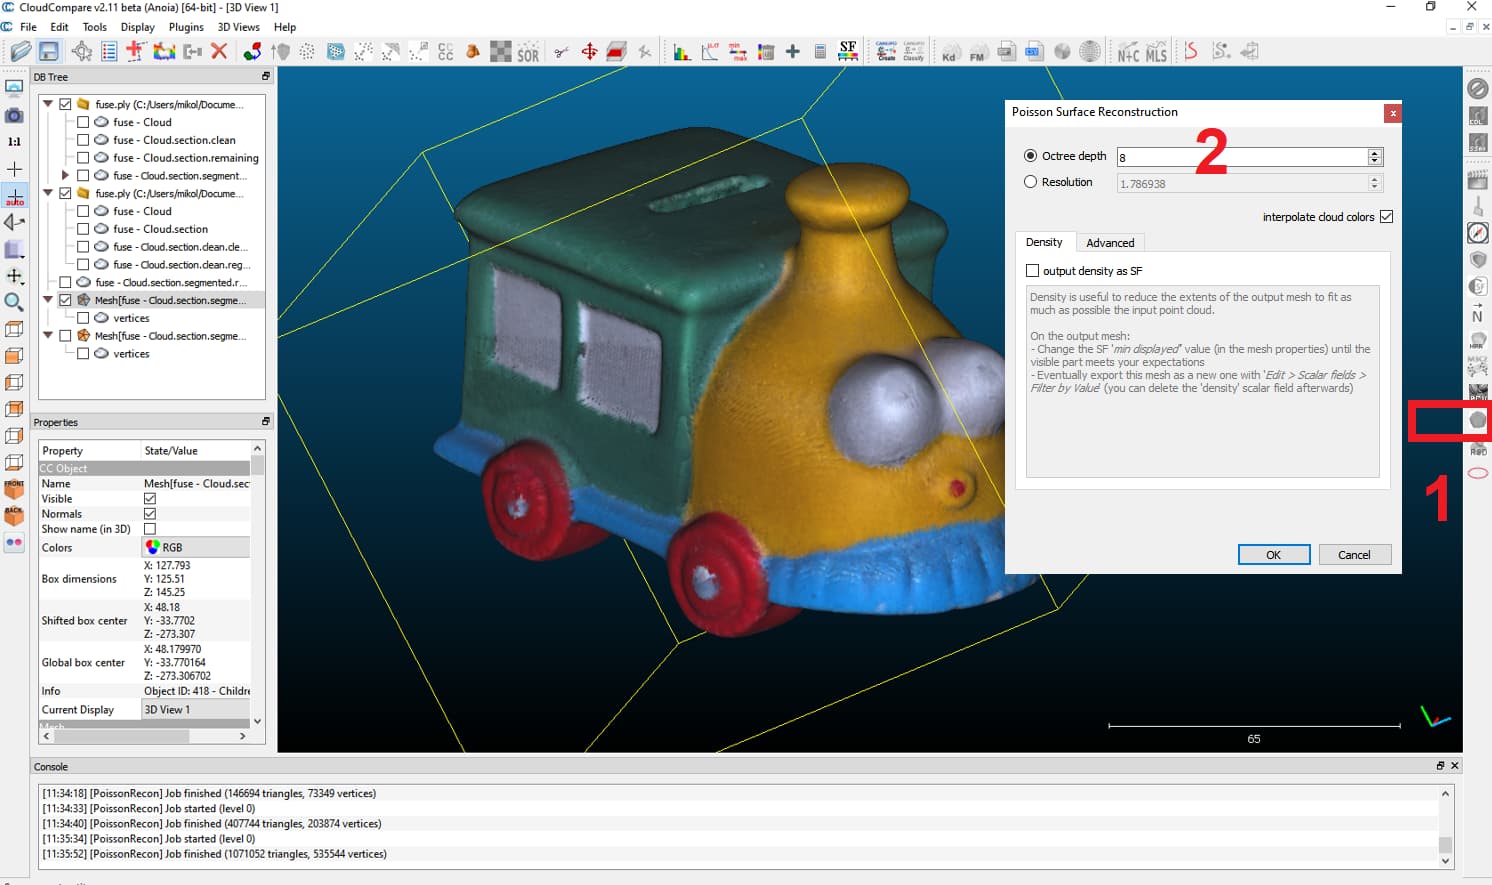The width and height of the screenshot is (1492, 885).
Task: Uncheck the Normals property checkbox
Action: pos(150,514)
